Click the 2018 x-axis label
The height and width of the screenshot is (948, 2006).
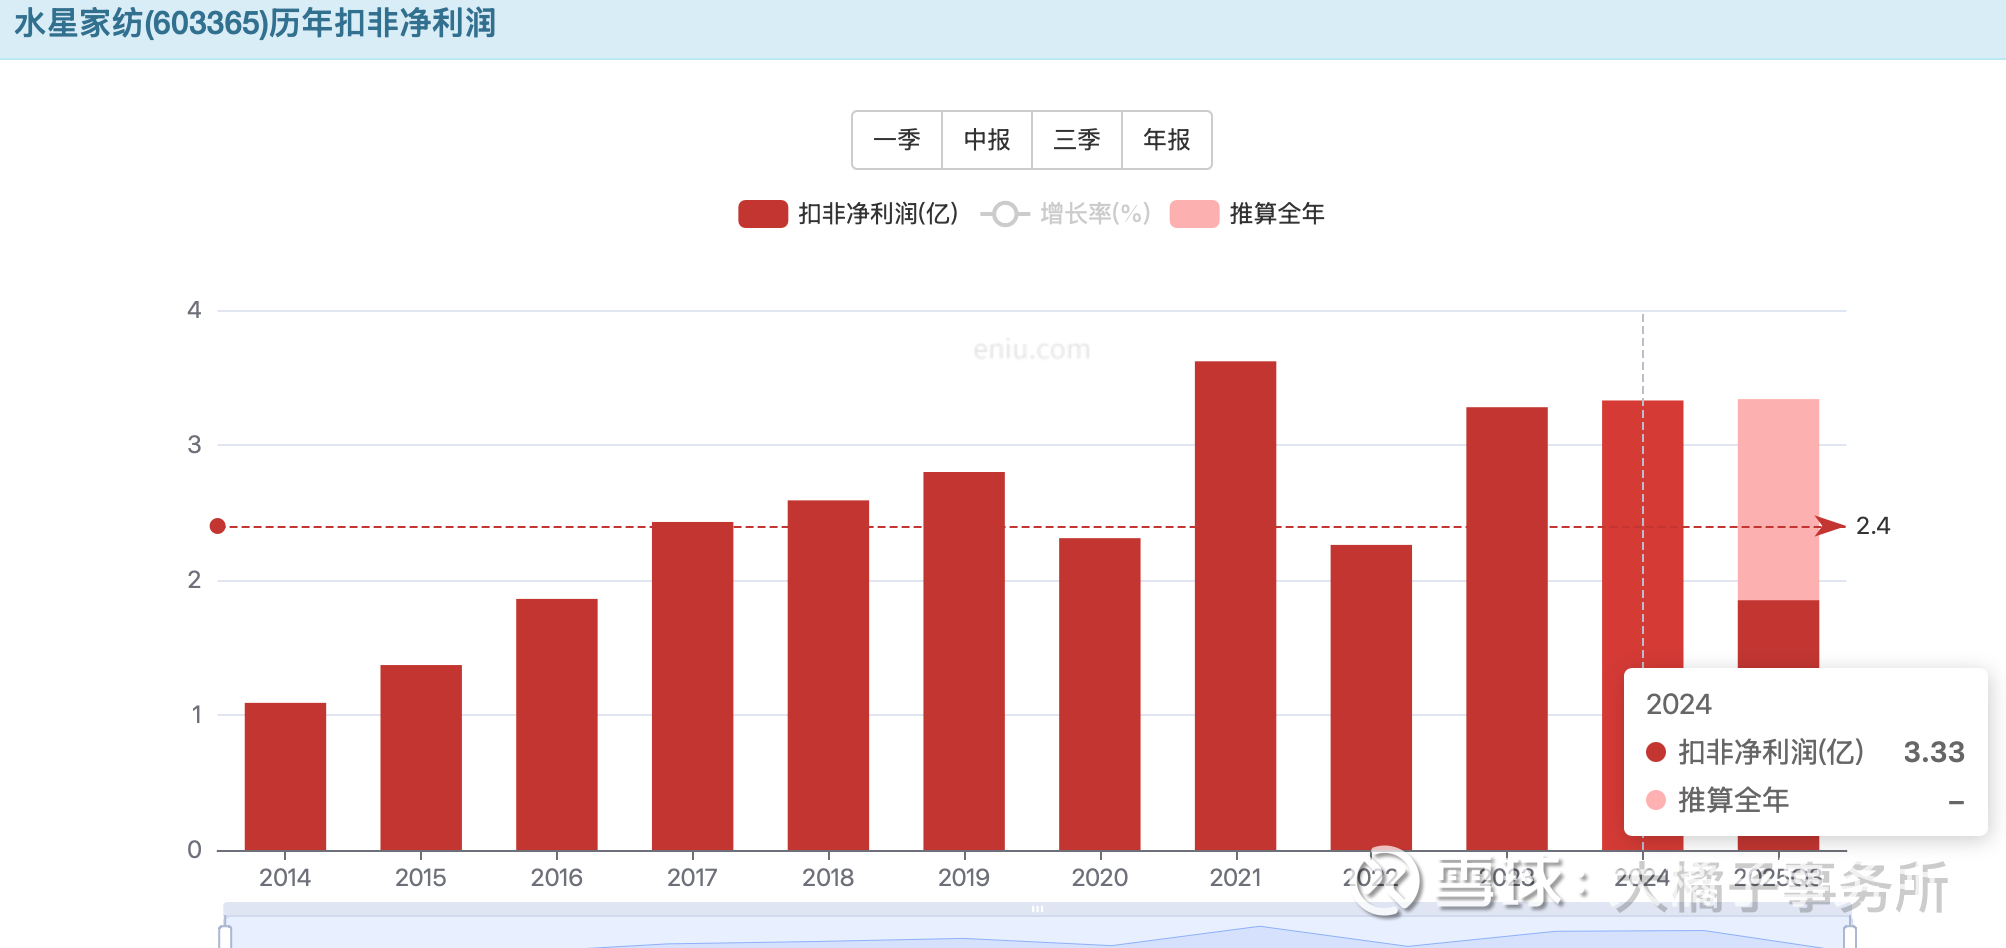[828, 878]
